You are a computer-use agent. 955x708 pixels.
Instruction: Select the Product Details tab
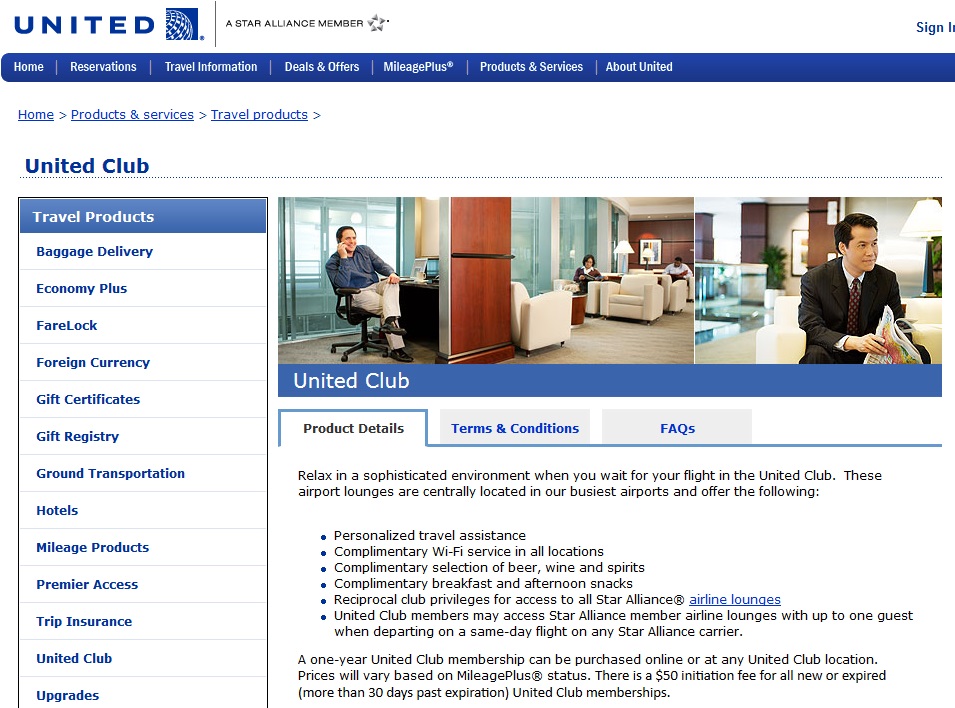pos(353,428)
